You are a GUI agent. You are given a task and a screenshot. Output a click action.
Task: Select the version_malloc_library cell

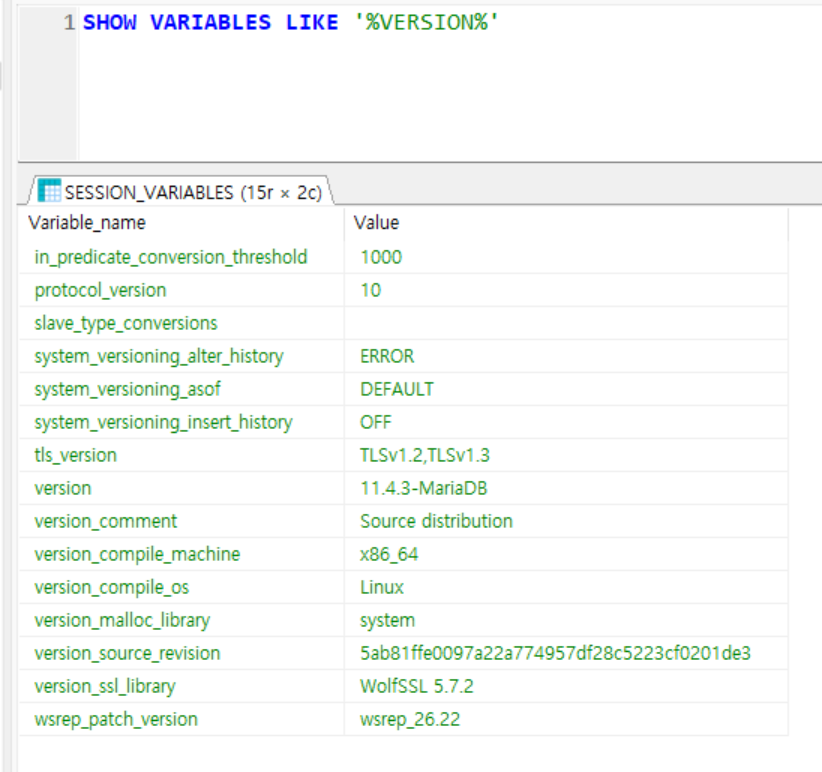[181, 621]
